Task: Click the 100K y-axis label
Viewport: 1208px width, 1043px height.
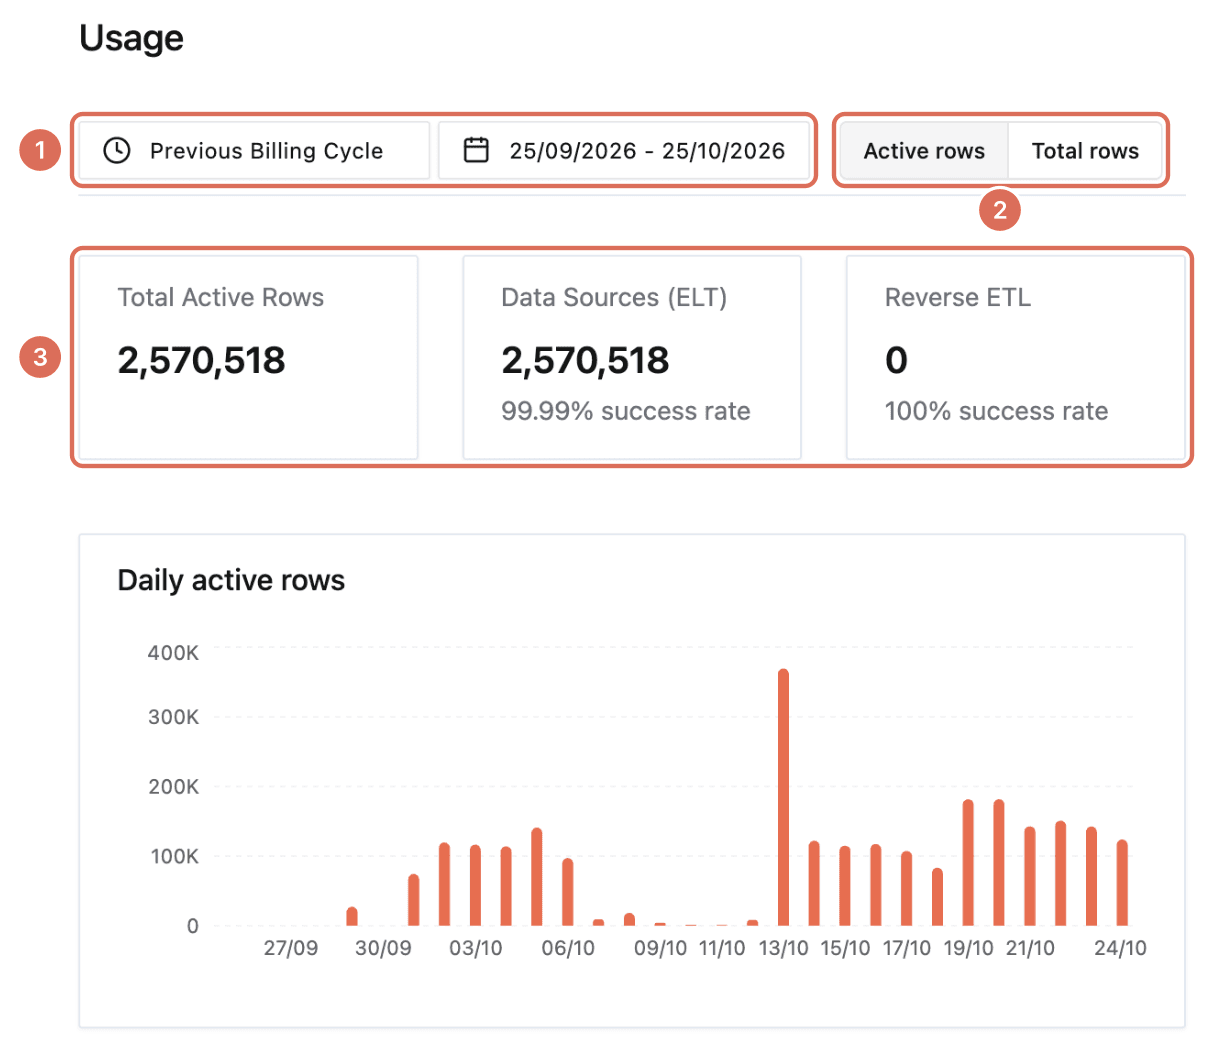Action: (x=173, y=857)
